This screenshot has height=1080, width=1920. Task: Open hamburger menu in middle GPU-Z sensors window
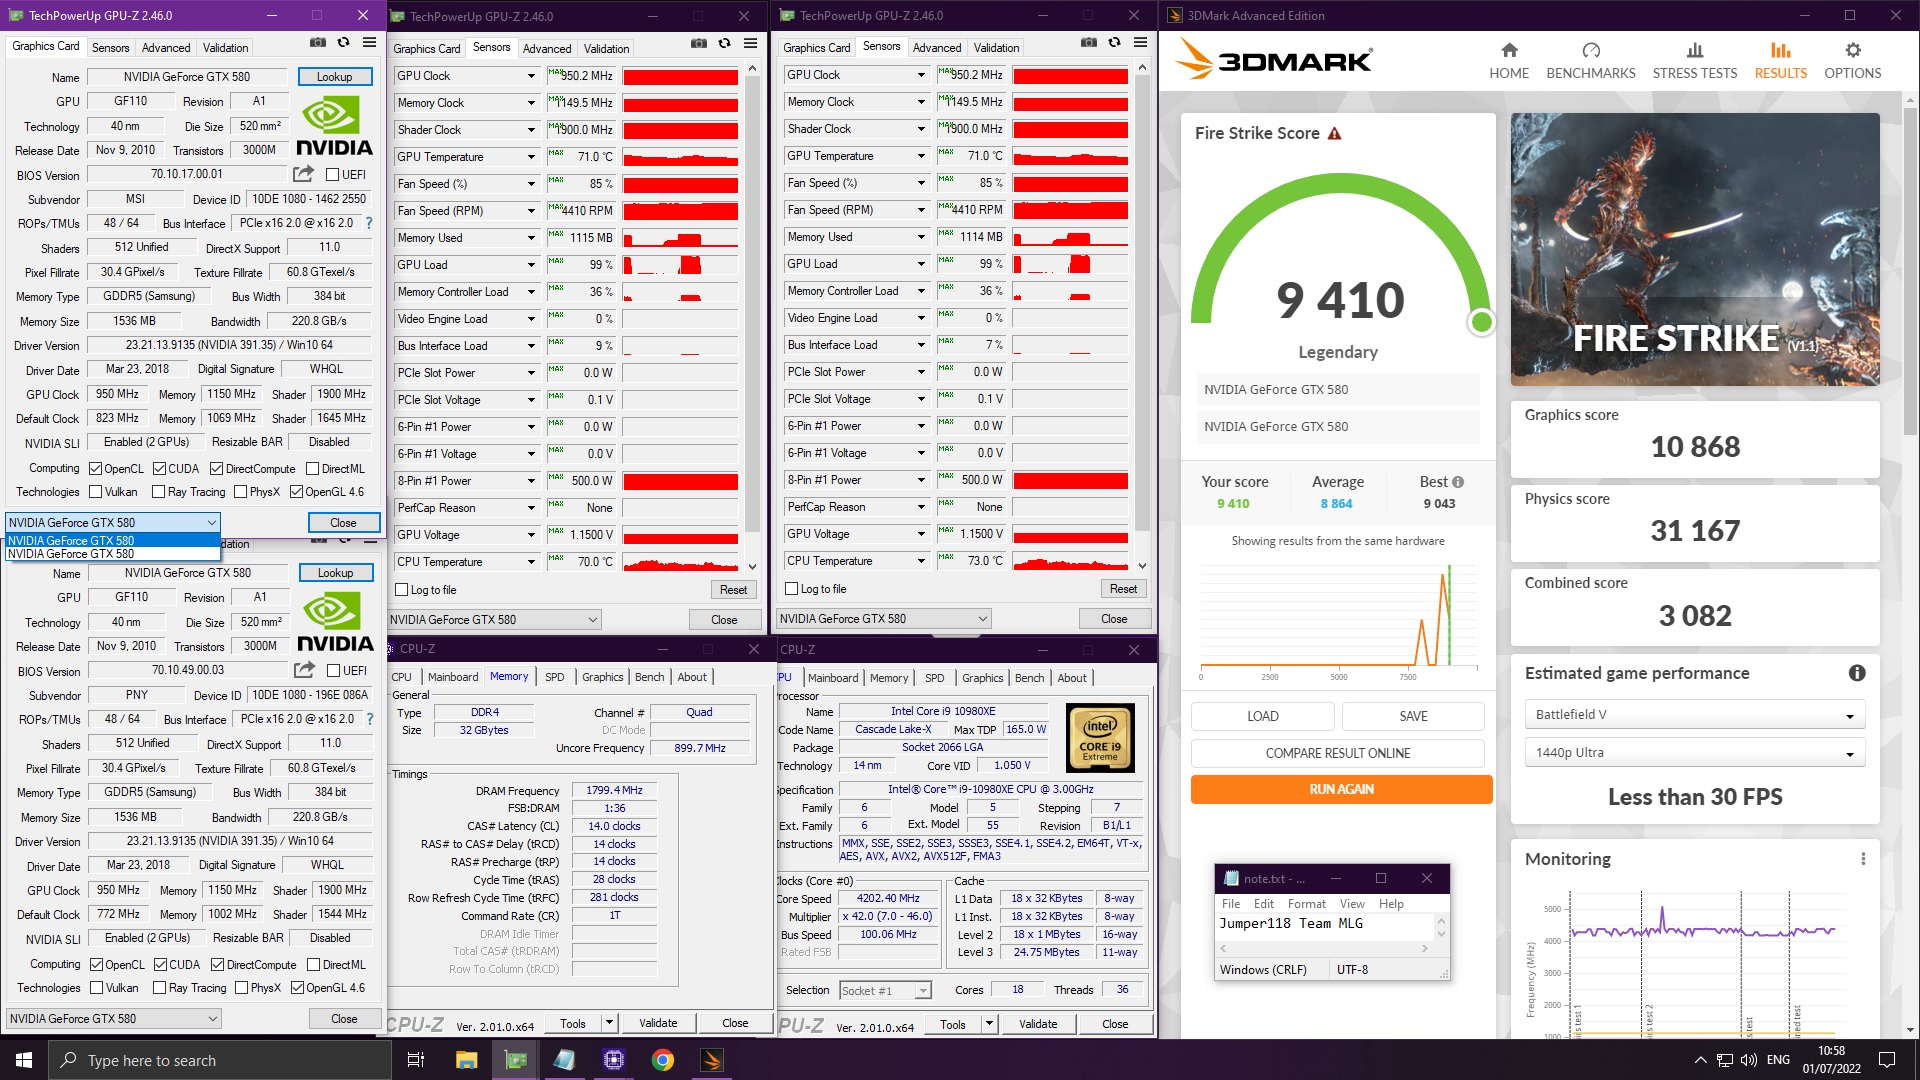point(751,43)
